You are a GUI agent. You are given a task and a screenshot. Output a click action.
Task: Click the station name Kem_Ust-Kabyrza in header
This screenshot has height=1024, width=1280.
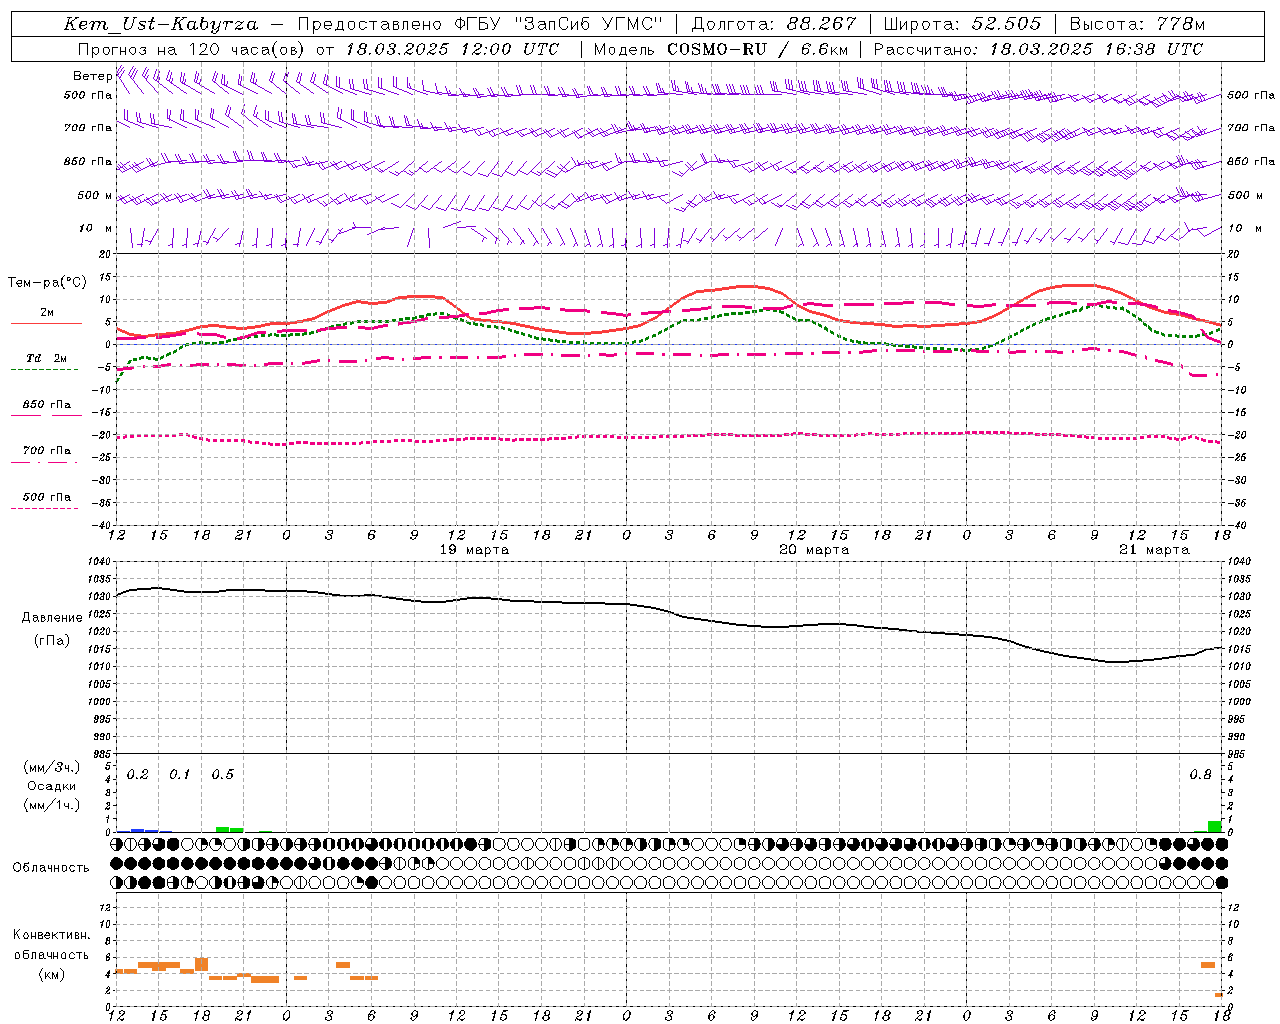[x=161, y=24]
